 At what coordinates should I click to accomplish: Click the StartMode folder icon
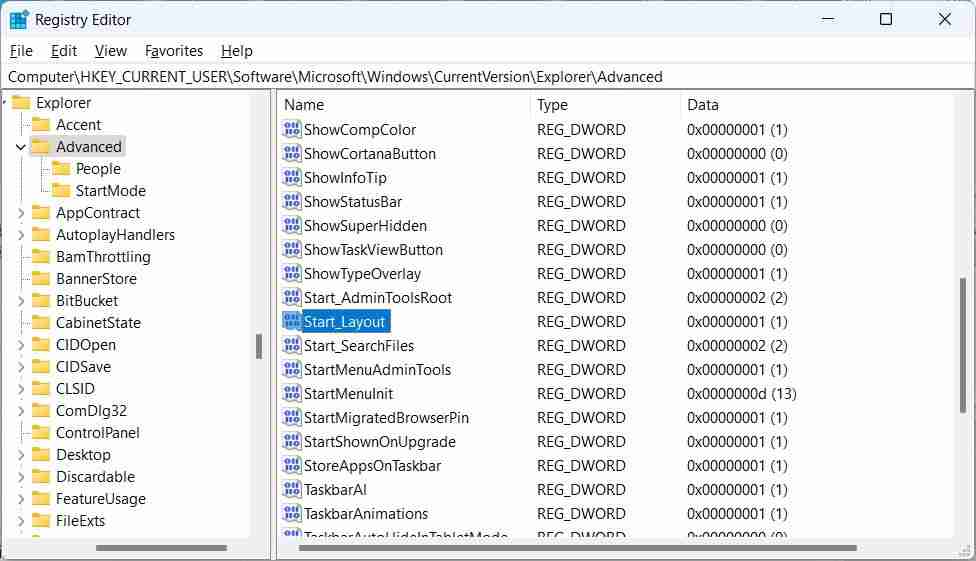coord(61,190)
